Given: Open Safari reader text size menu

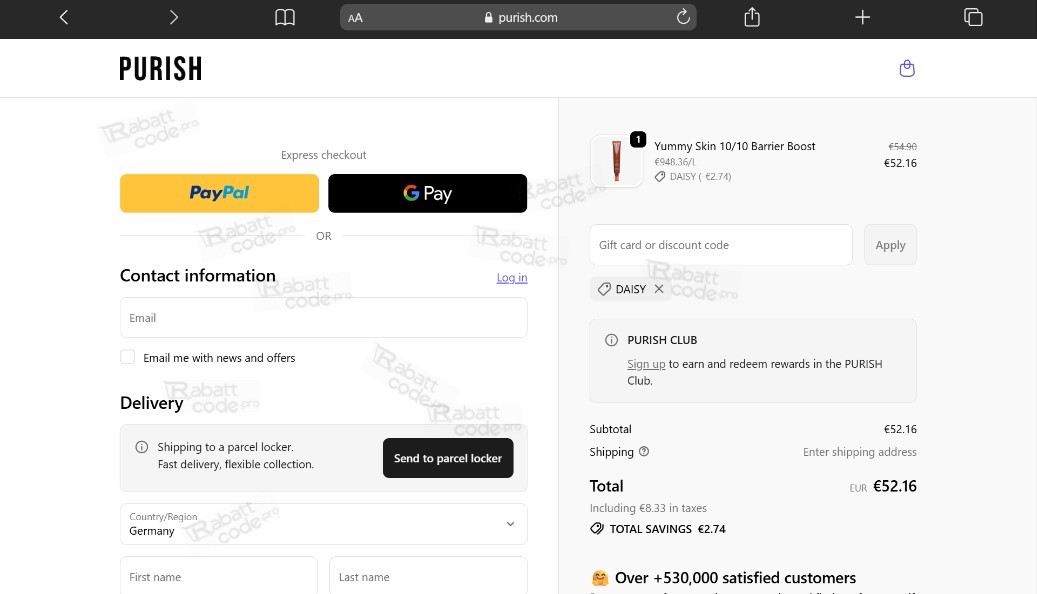Looking at the screenshot, I should tap(356, 17).
